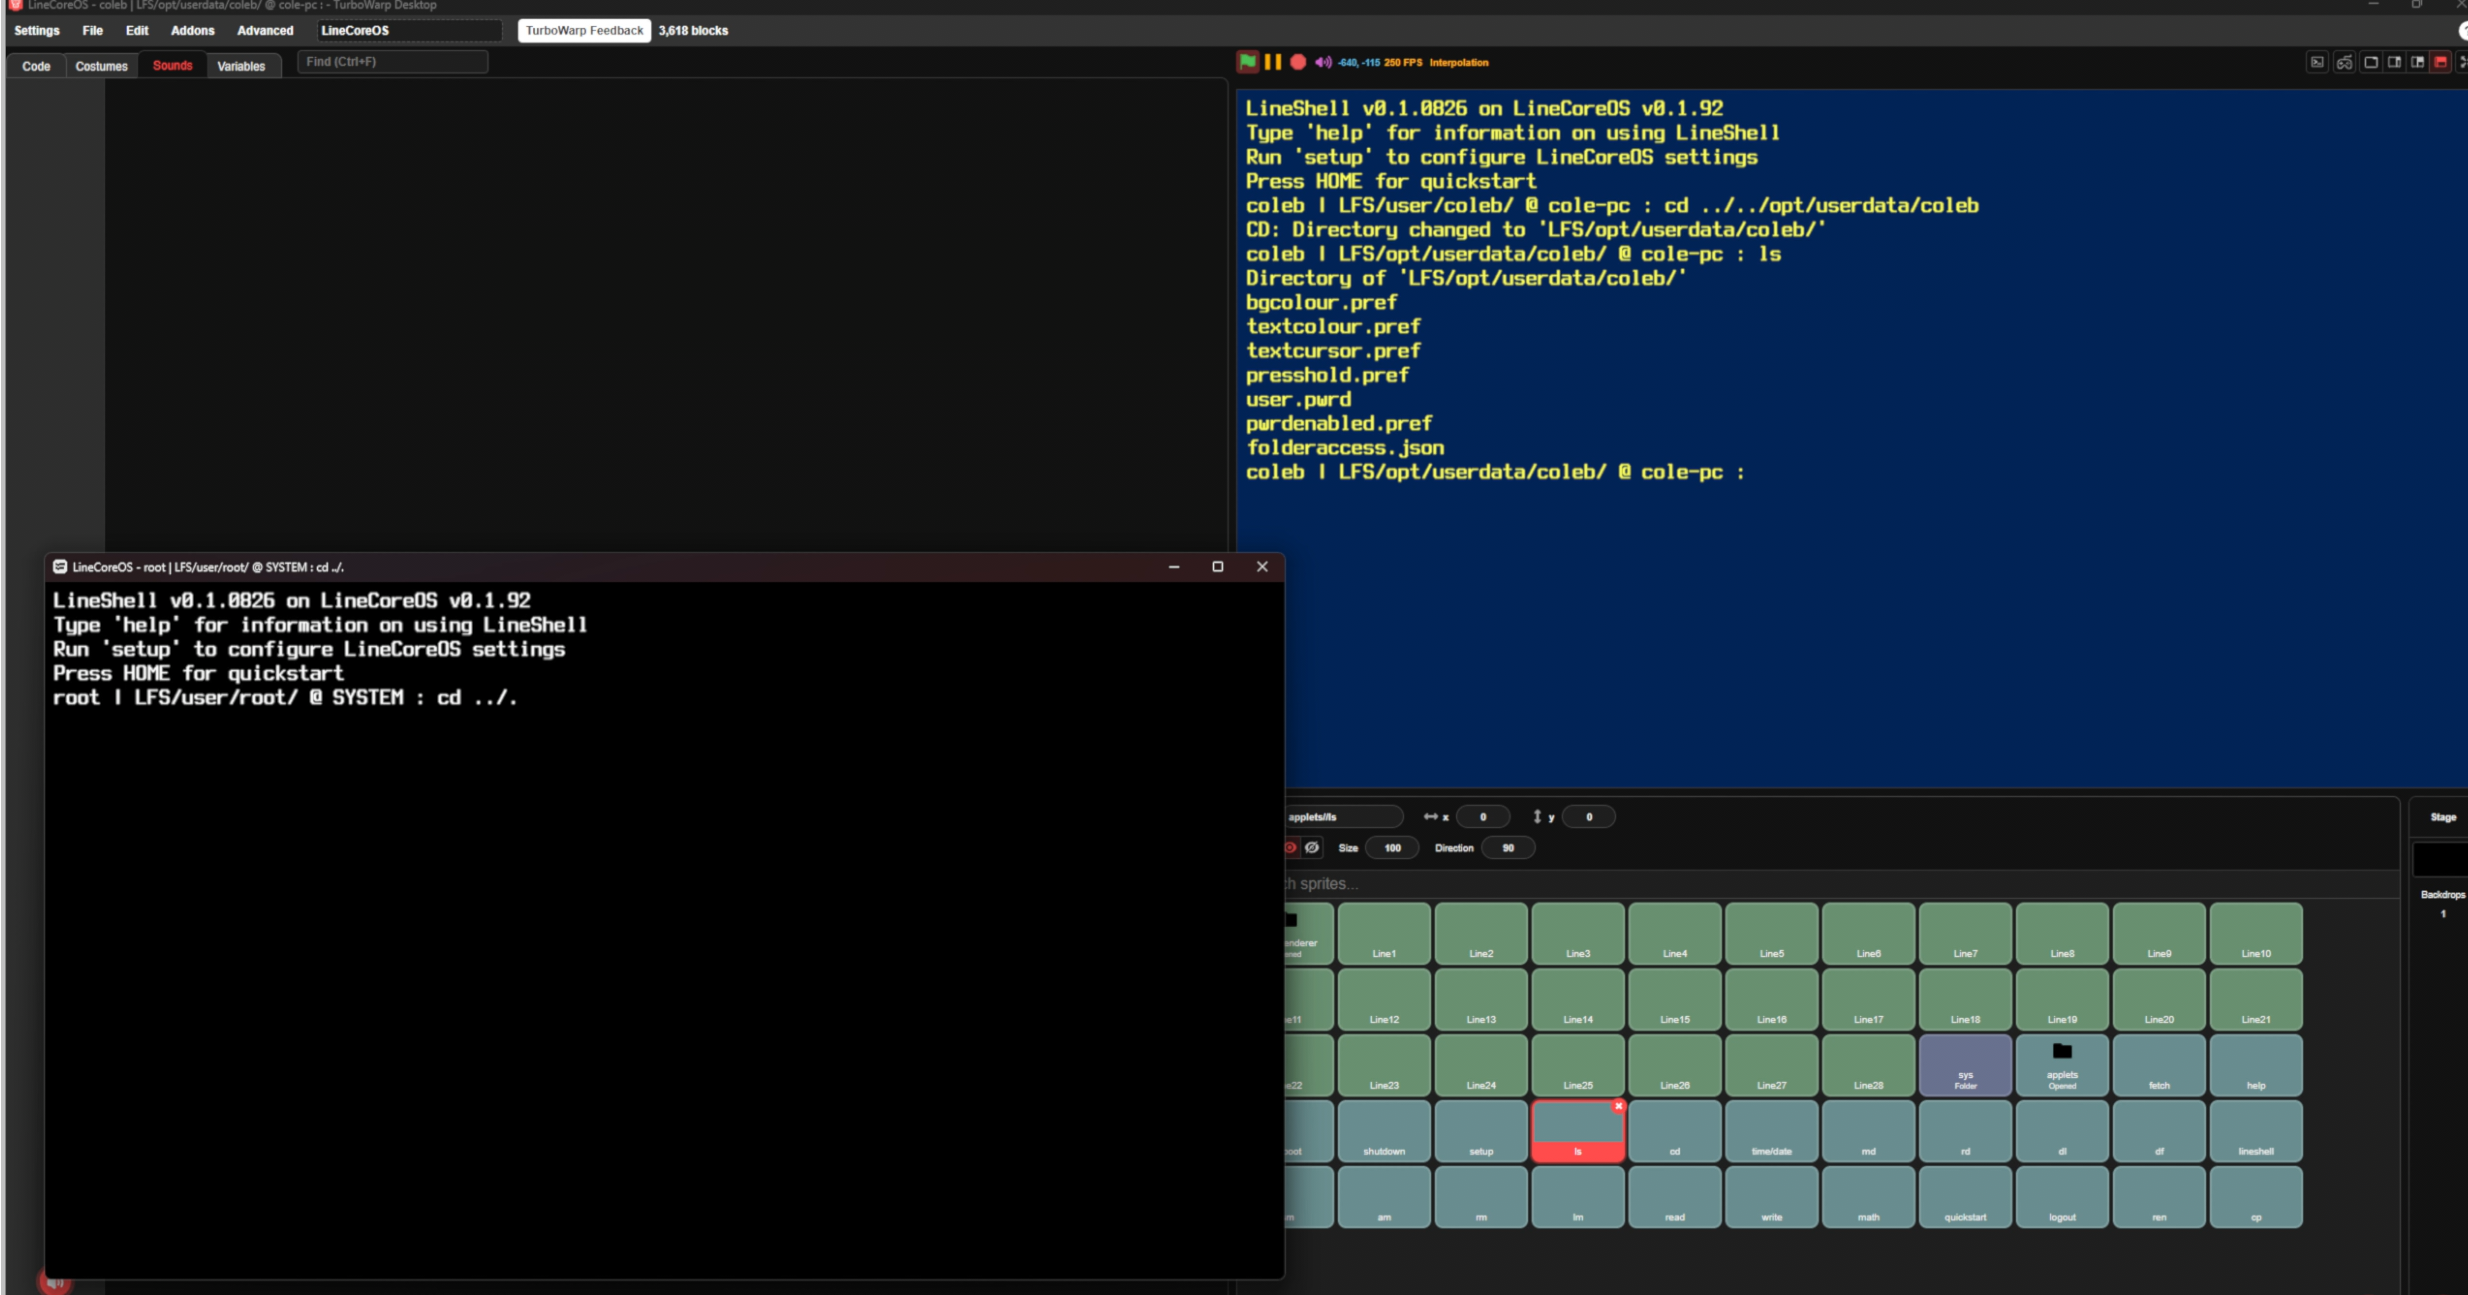Mute project using speaker icon
This screenshot has height=1295, width=2468.
pyautogui.click(x=1322, y=62)
